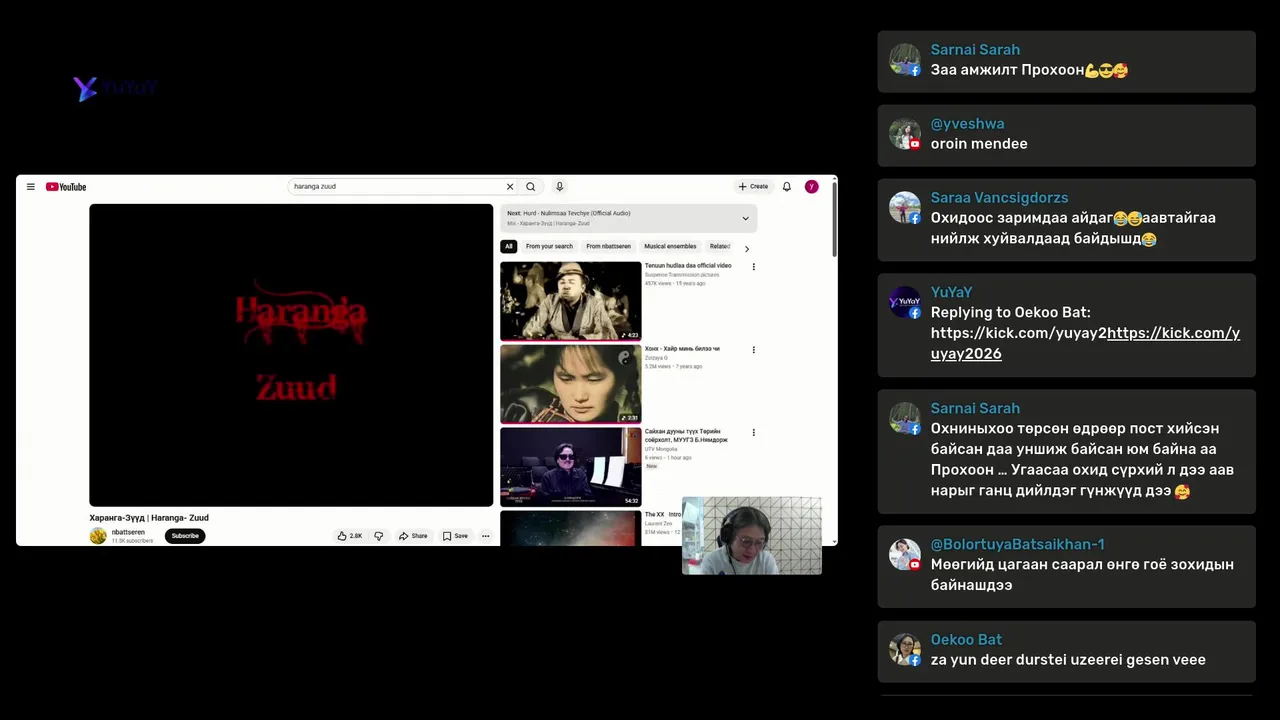Click the 'Saraa Vancsigdorzs' username
The height and width of the screenshot is (720, 1280).
[999, 198]
